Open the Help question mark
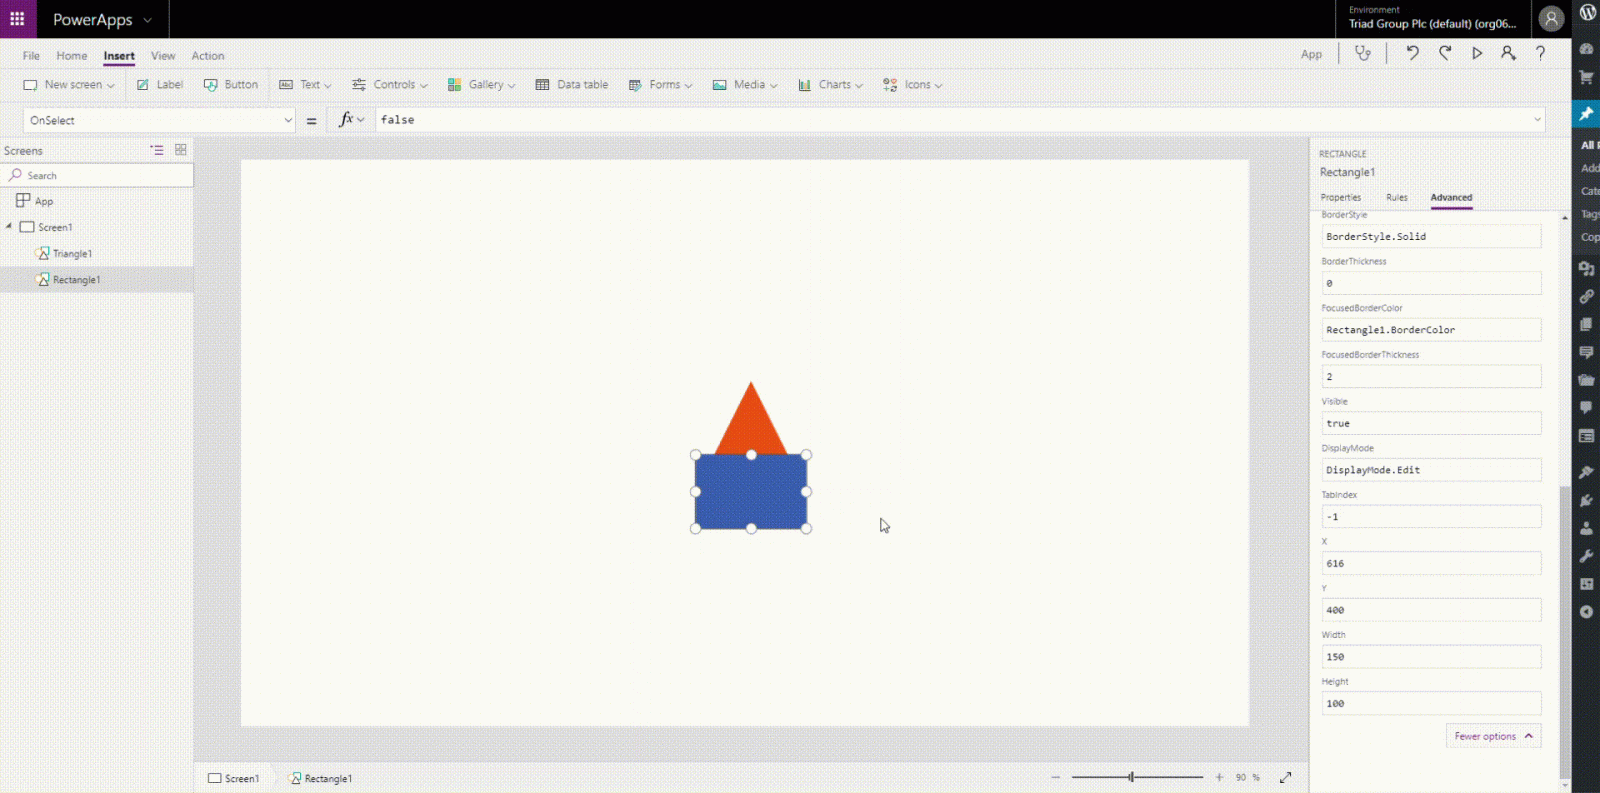The height and width of the screenshot is (793, 1600). pos(1541,53)
